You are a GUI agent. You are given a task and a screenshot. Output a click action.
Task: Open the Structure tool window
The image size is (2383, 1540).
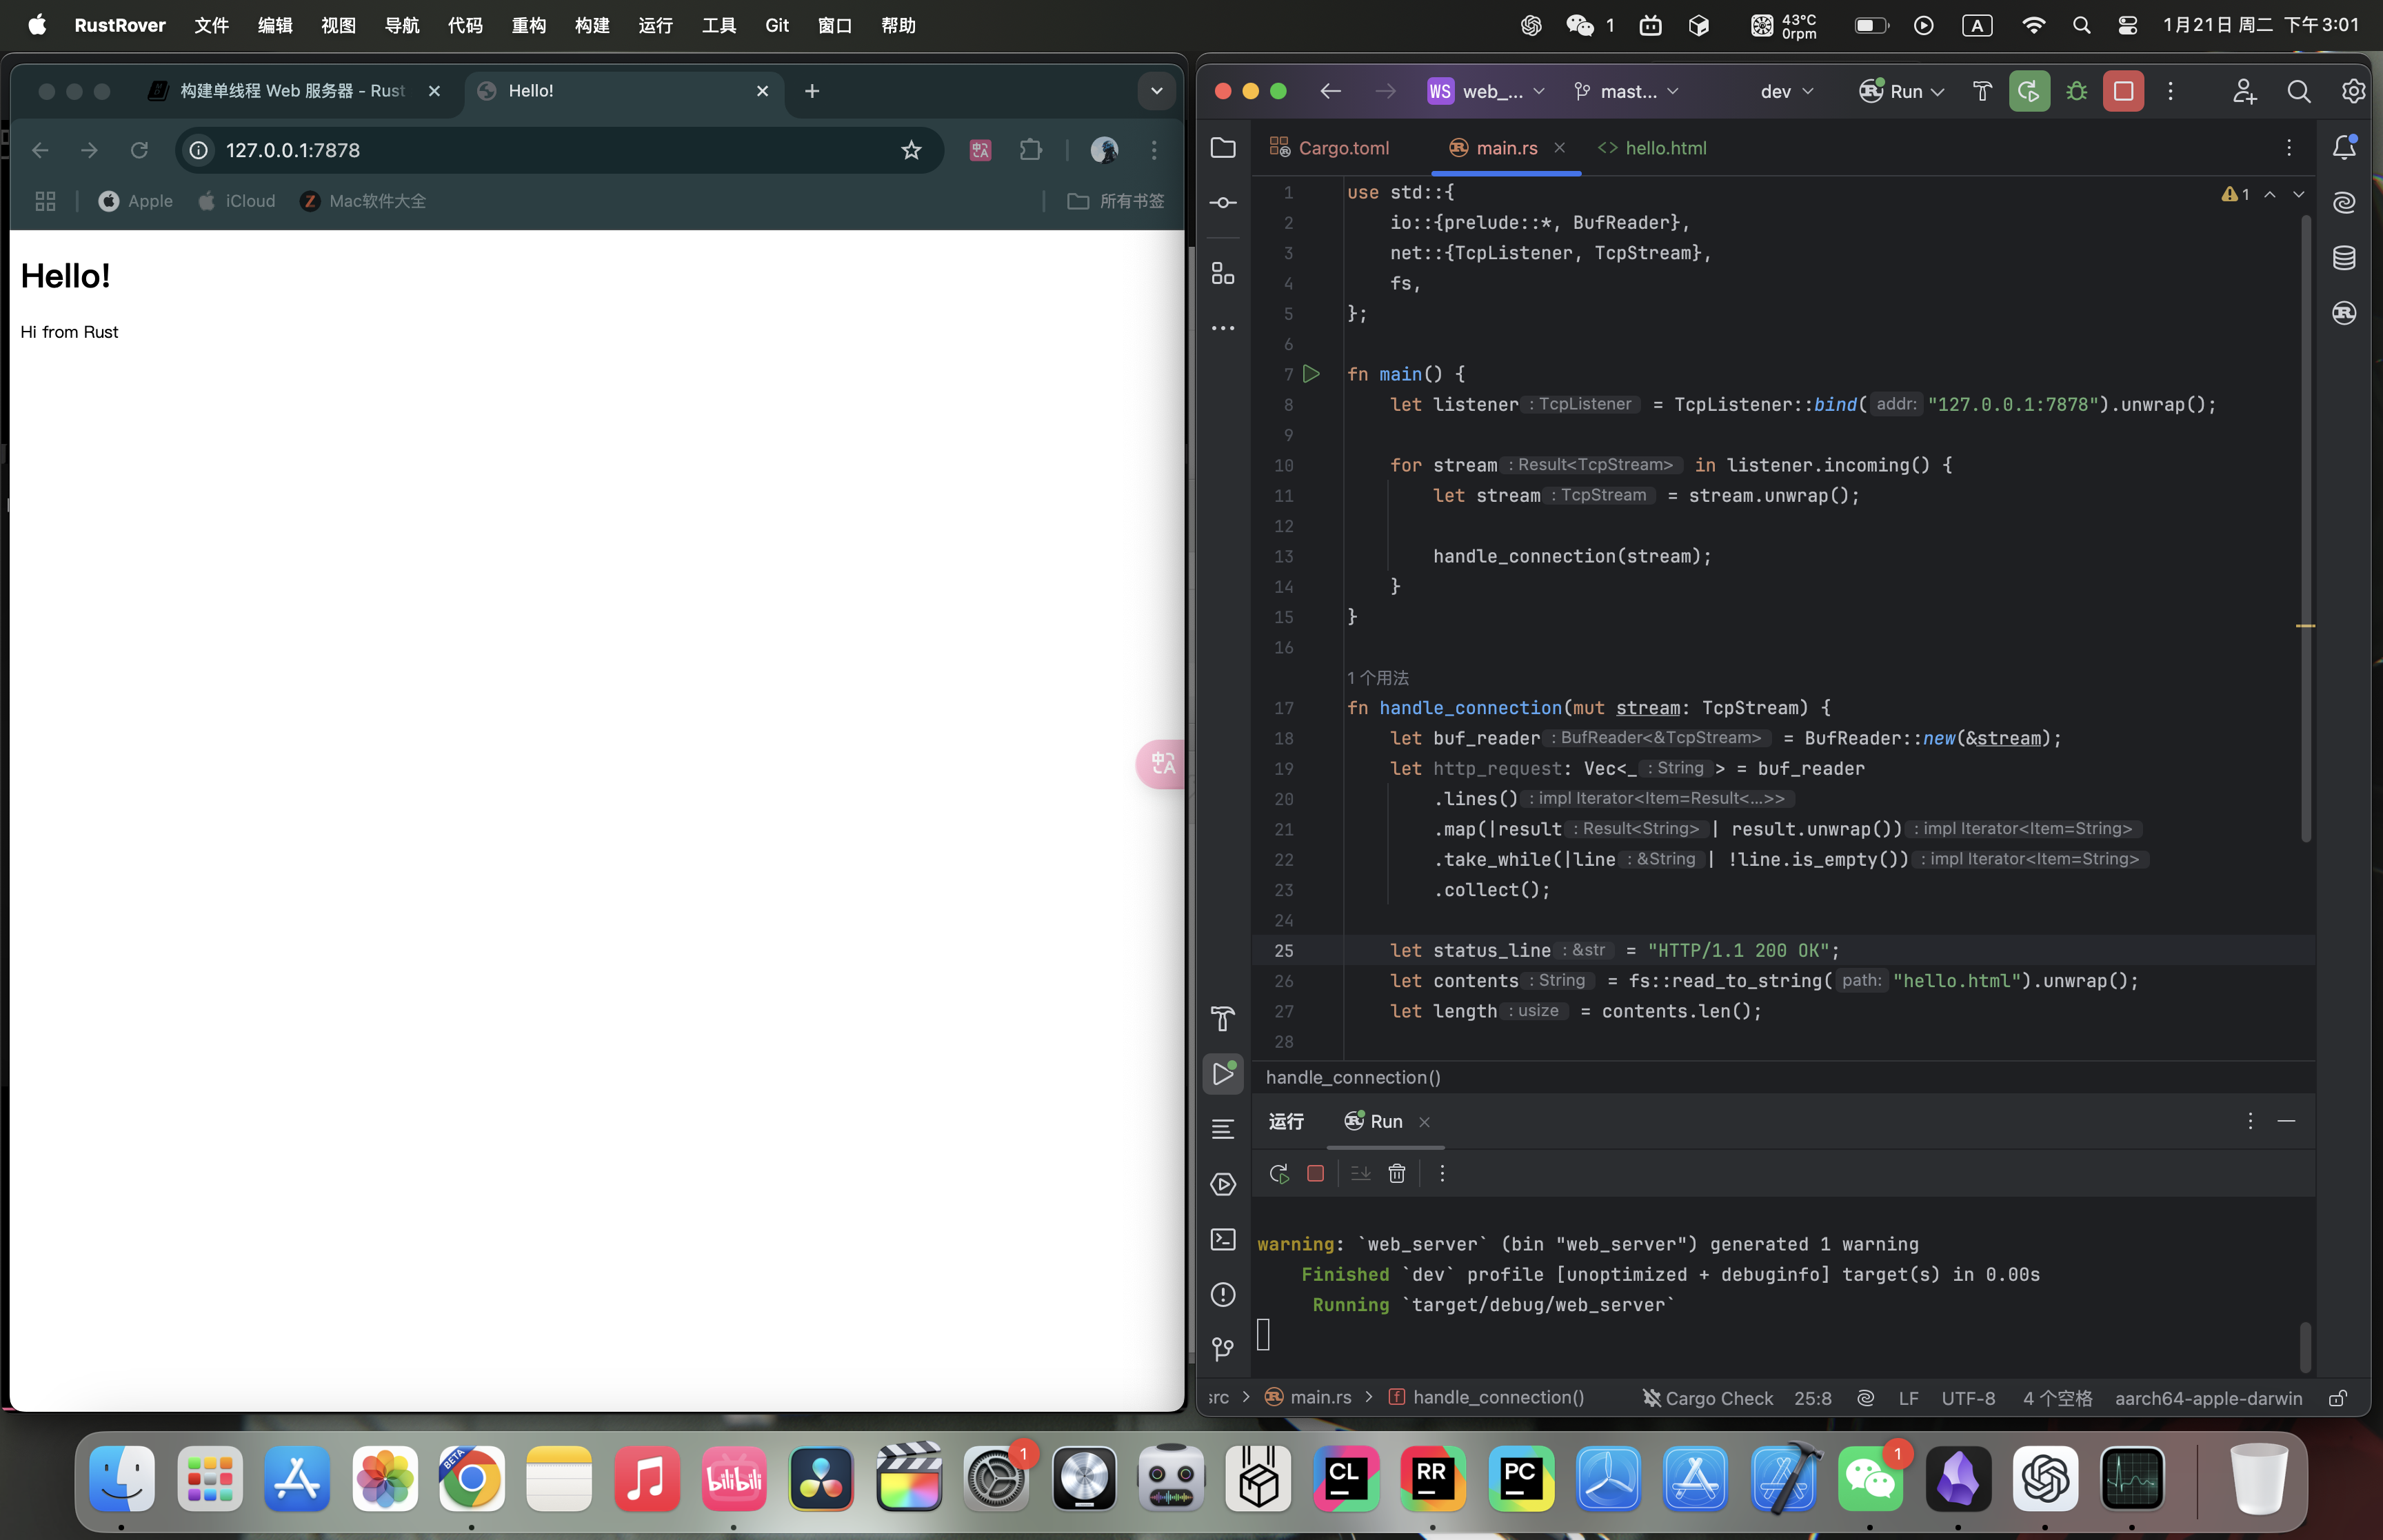(1223, 273)
